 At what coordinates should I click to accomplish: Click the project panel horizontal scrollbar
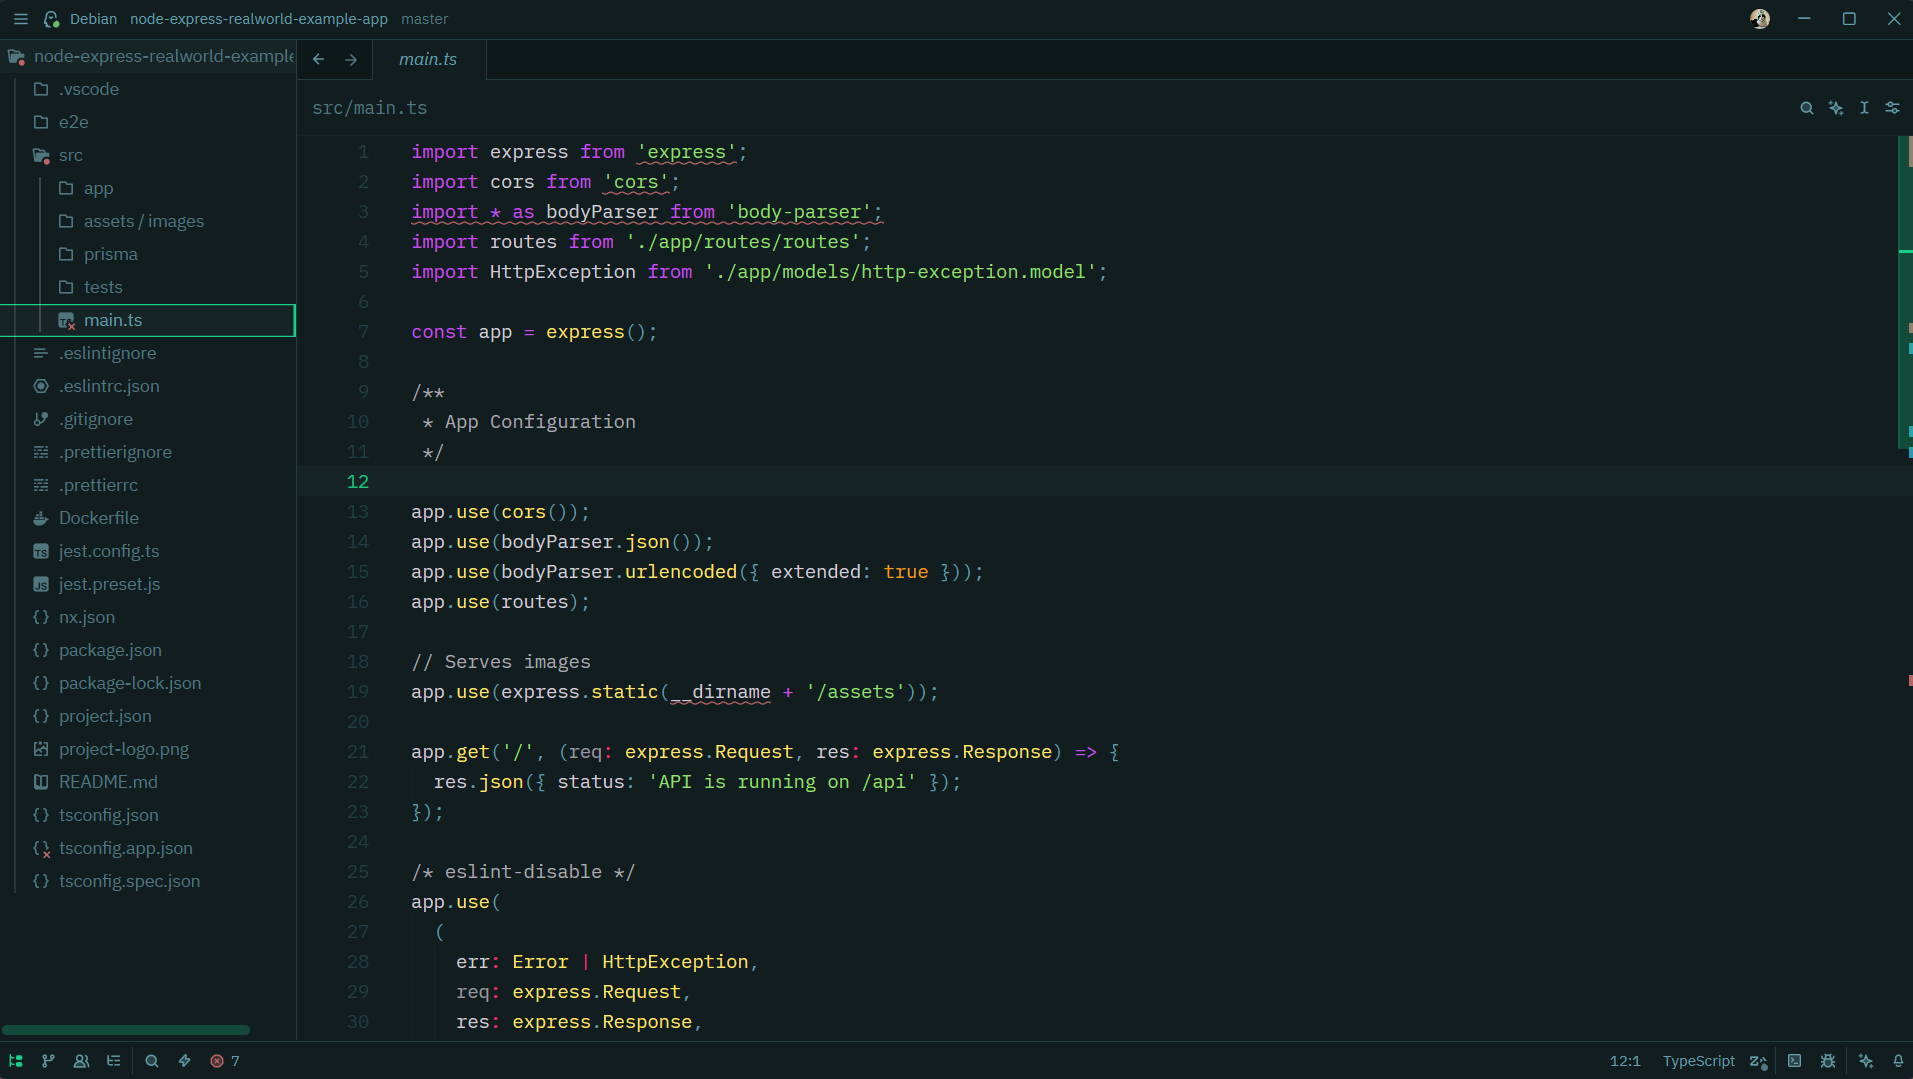(x=126, y=1030)
